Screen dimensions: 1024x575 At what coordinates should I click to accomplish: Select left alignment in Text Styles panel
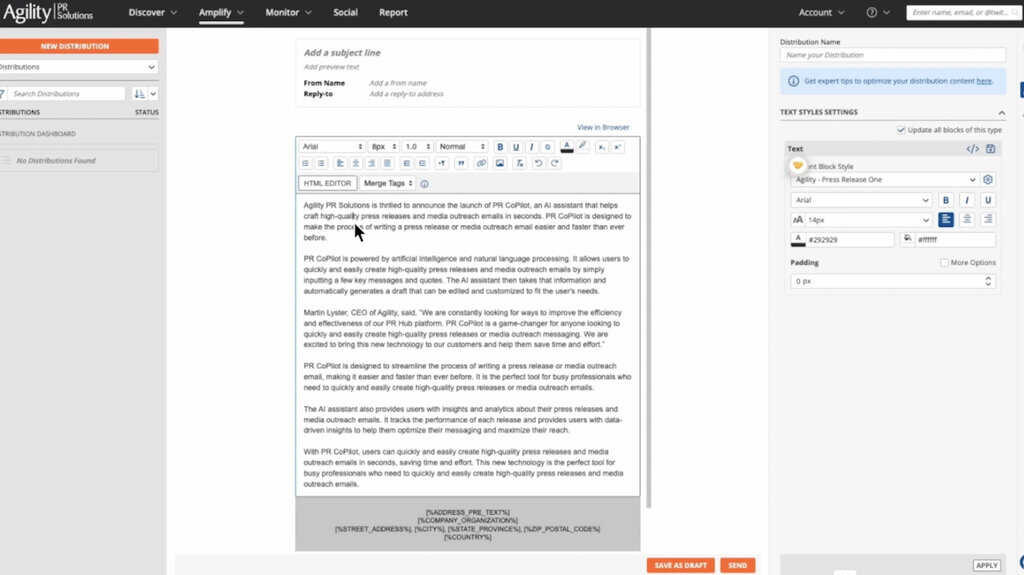tap(946, 220)
